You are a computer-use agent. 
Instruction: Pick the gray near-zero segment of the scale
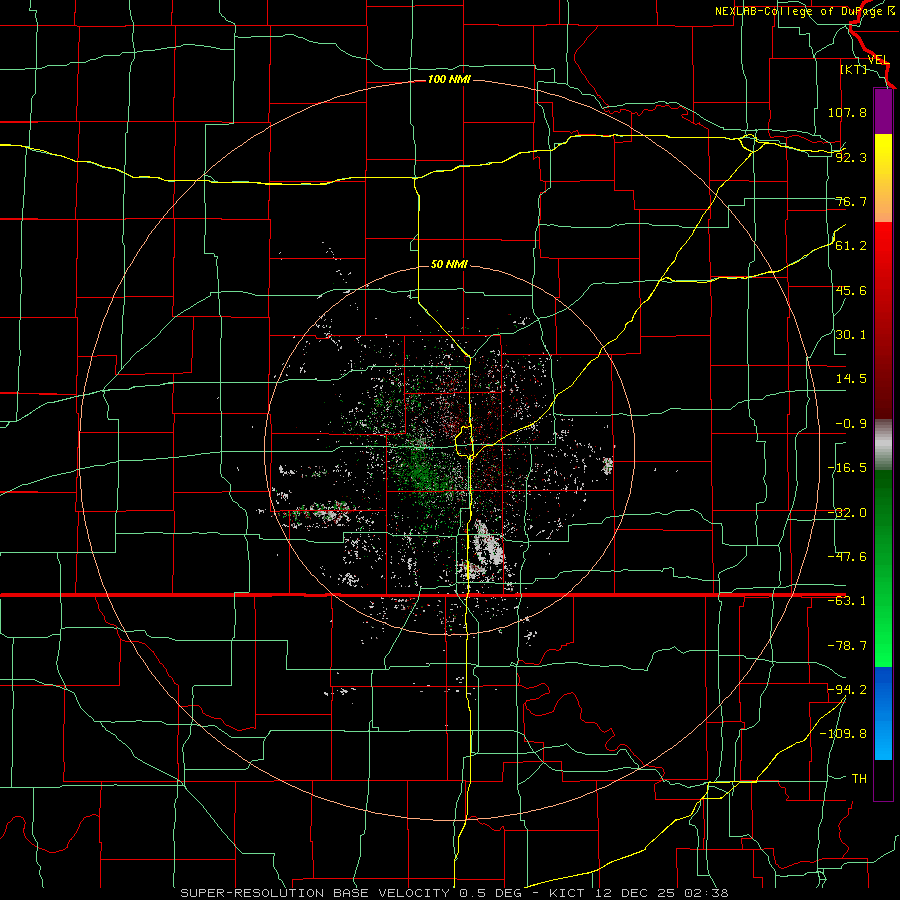coord(883,445)
